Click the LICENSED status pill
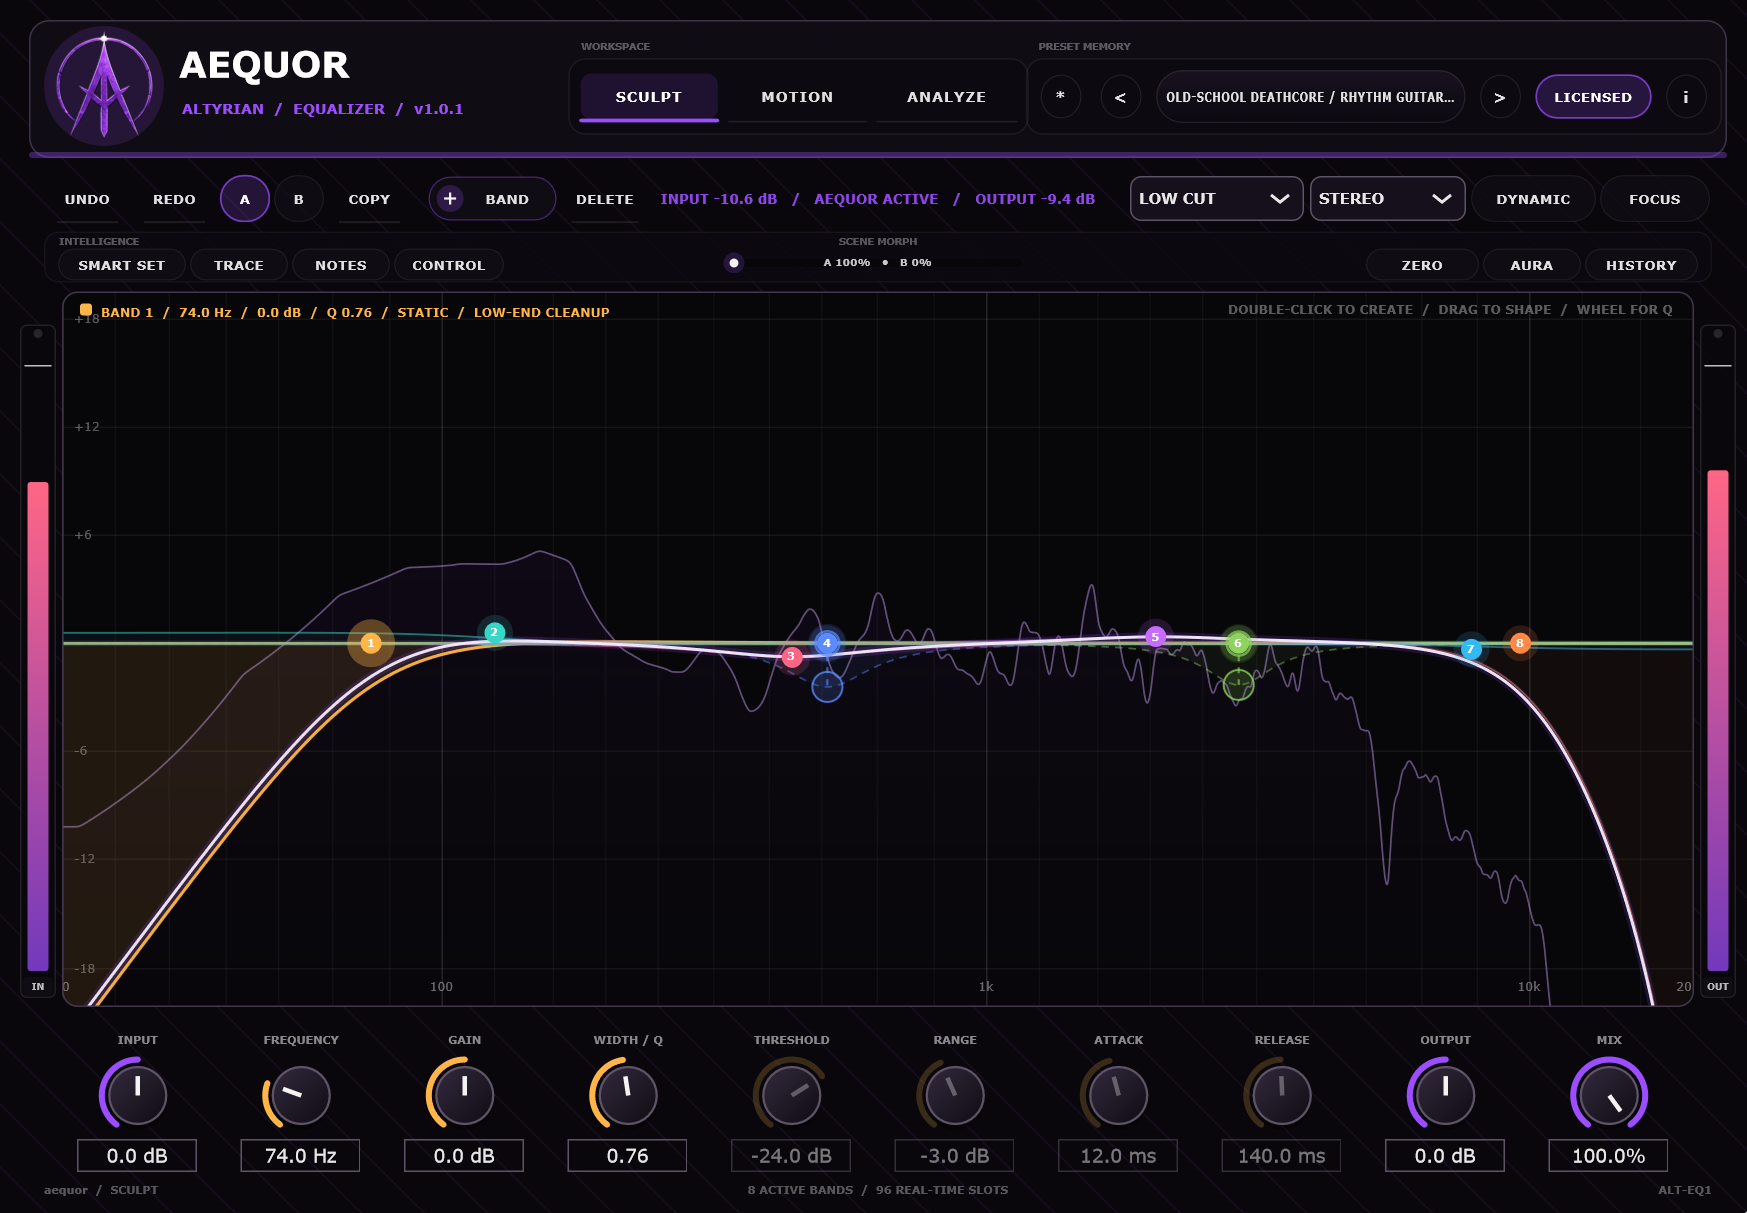The width and height of the screenshot is (1747, 1213). [1593, 97]
